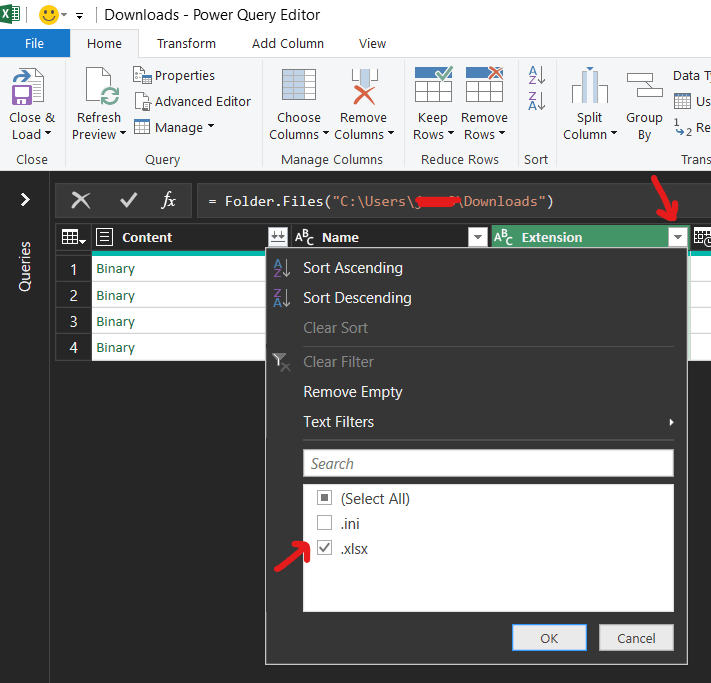Click the Split Column icon
711x683 pixels.
589,88
